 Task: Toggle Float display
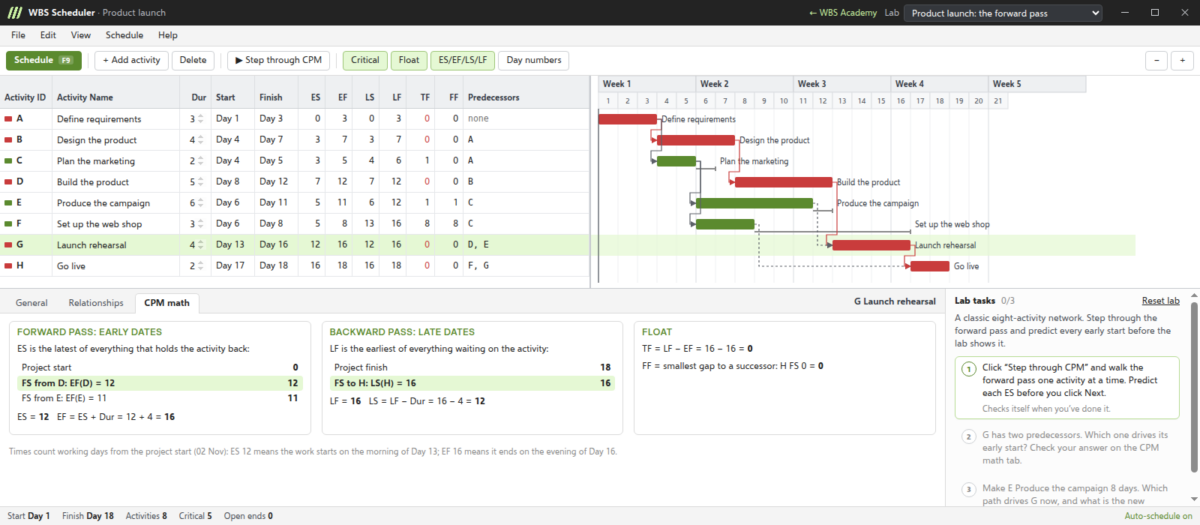pyautogui.click(x=409, y=60)
